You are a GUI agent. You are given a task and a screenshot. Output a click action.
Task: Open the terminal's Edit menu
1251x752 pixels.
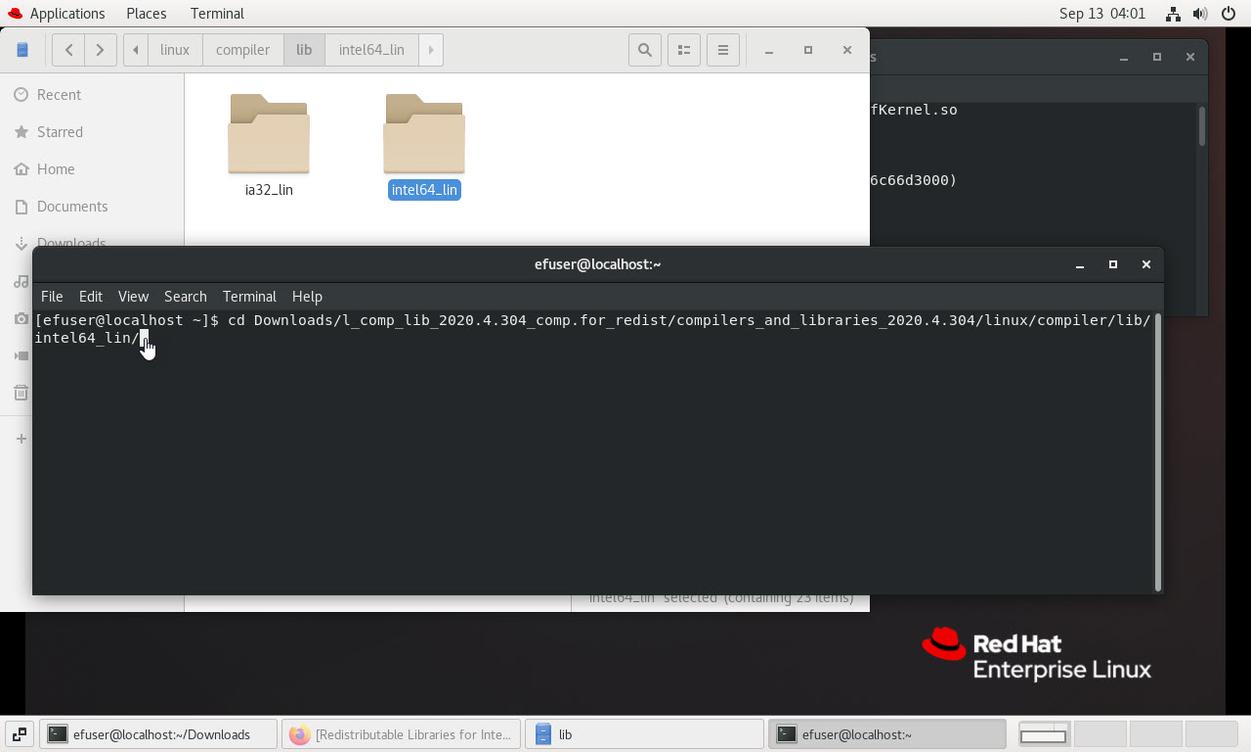point(90,297)
